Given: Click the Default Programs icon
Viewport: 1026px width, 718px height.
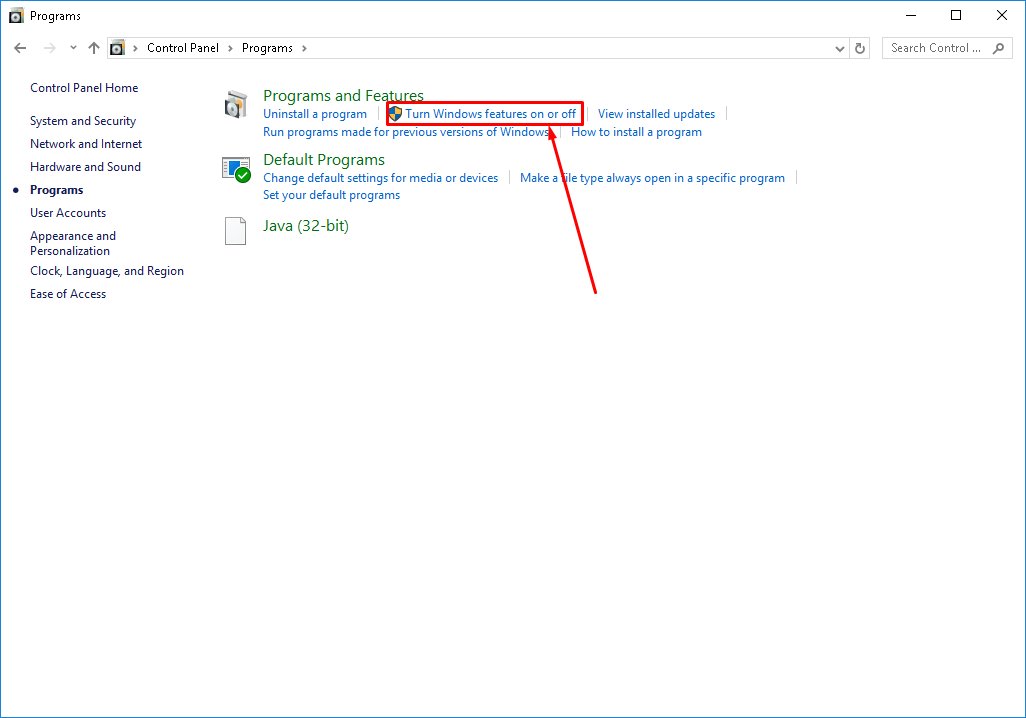Looking at the screenshot, I should (x=236, y=170).
